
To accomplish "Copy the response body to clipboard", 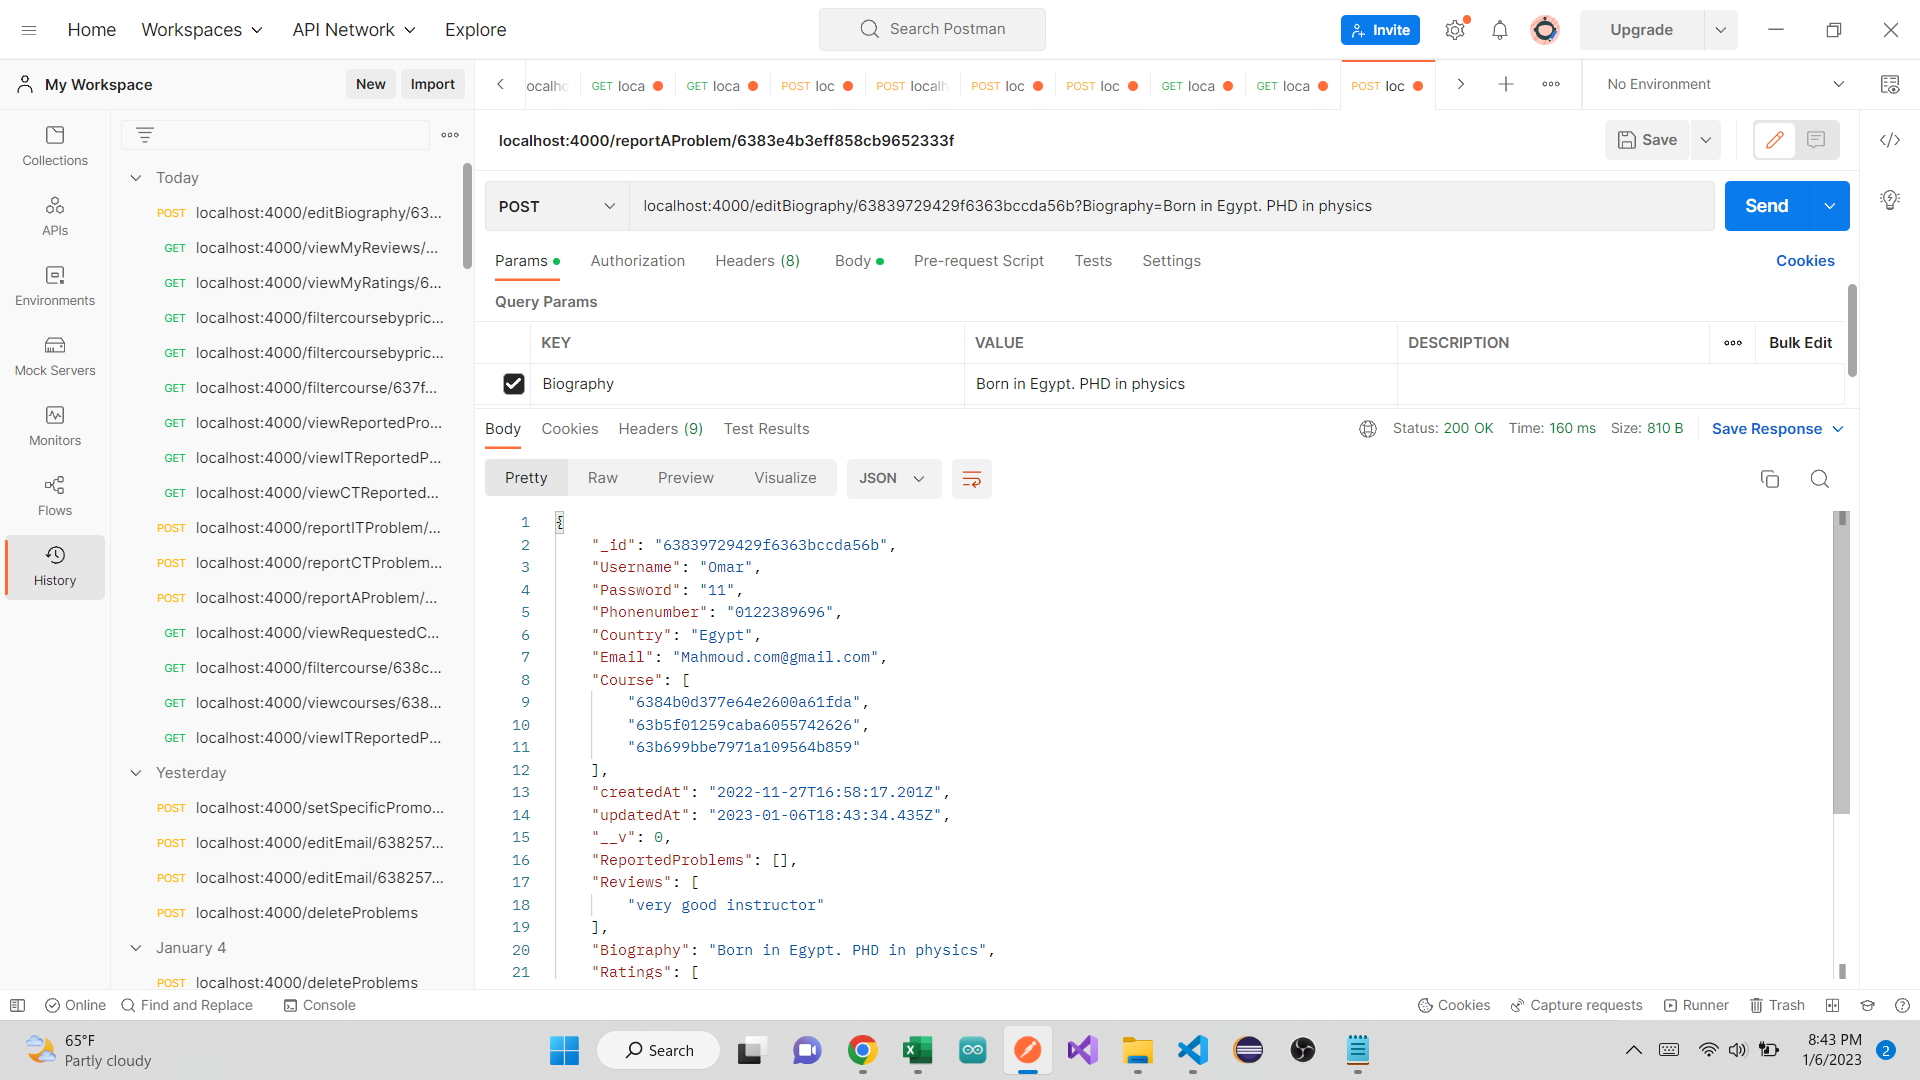I will point(1770,479).
